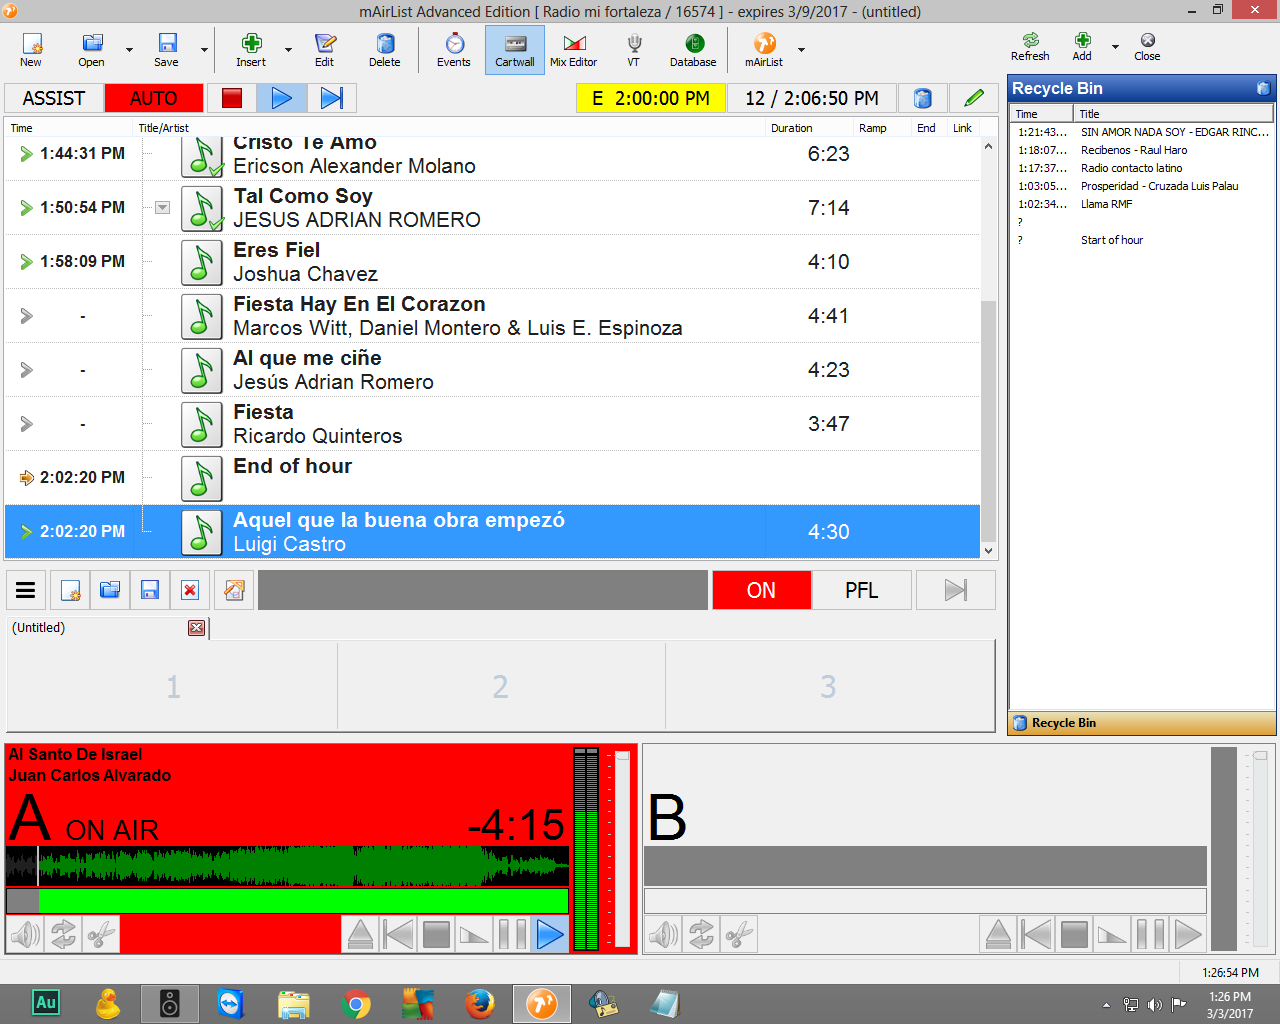Click the New playlist toolbar icon
Screen dimensions: 1280x1024
[x=31, y=49]
